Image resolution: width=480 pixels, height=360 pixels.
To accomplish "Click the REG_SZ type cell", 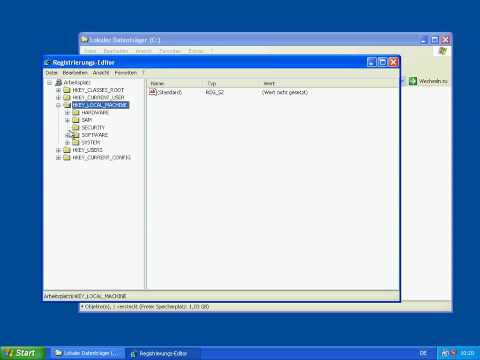I will [215, 92].
